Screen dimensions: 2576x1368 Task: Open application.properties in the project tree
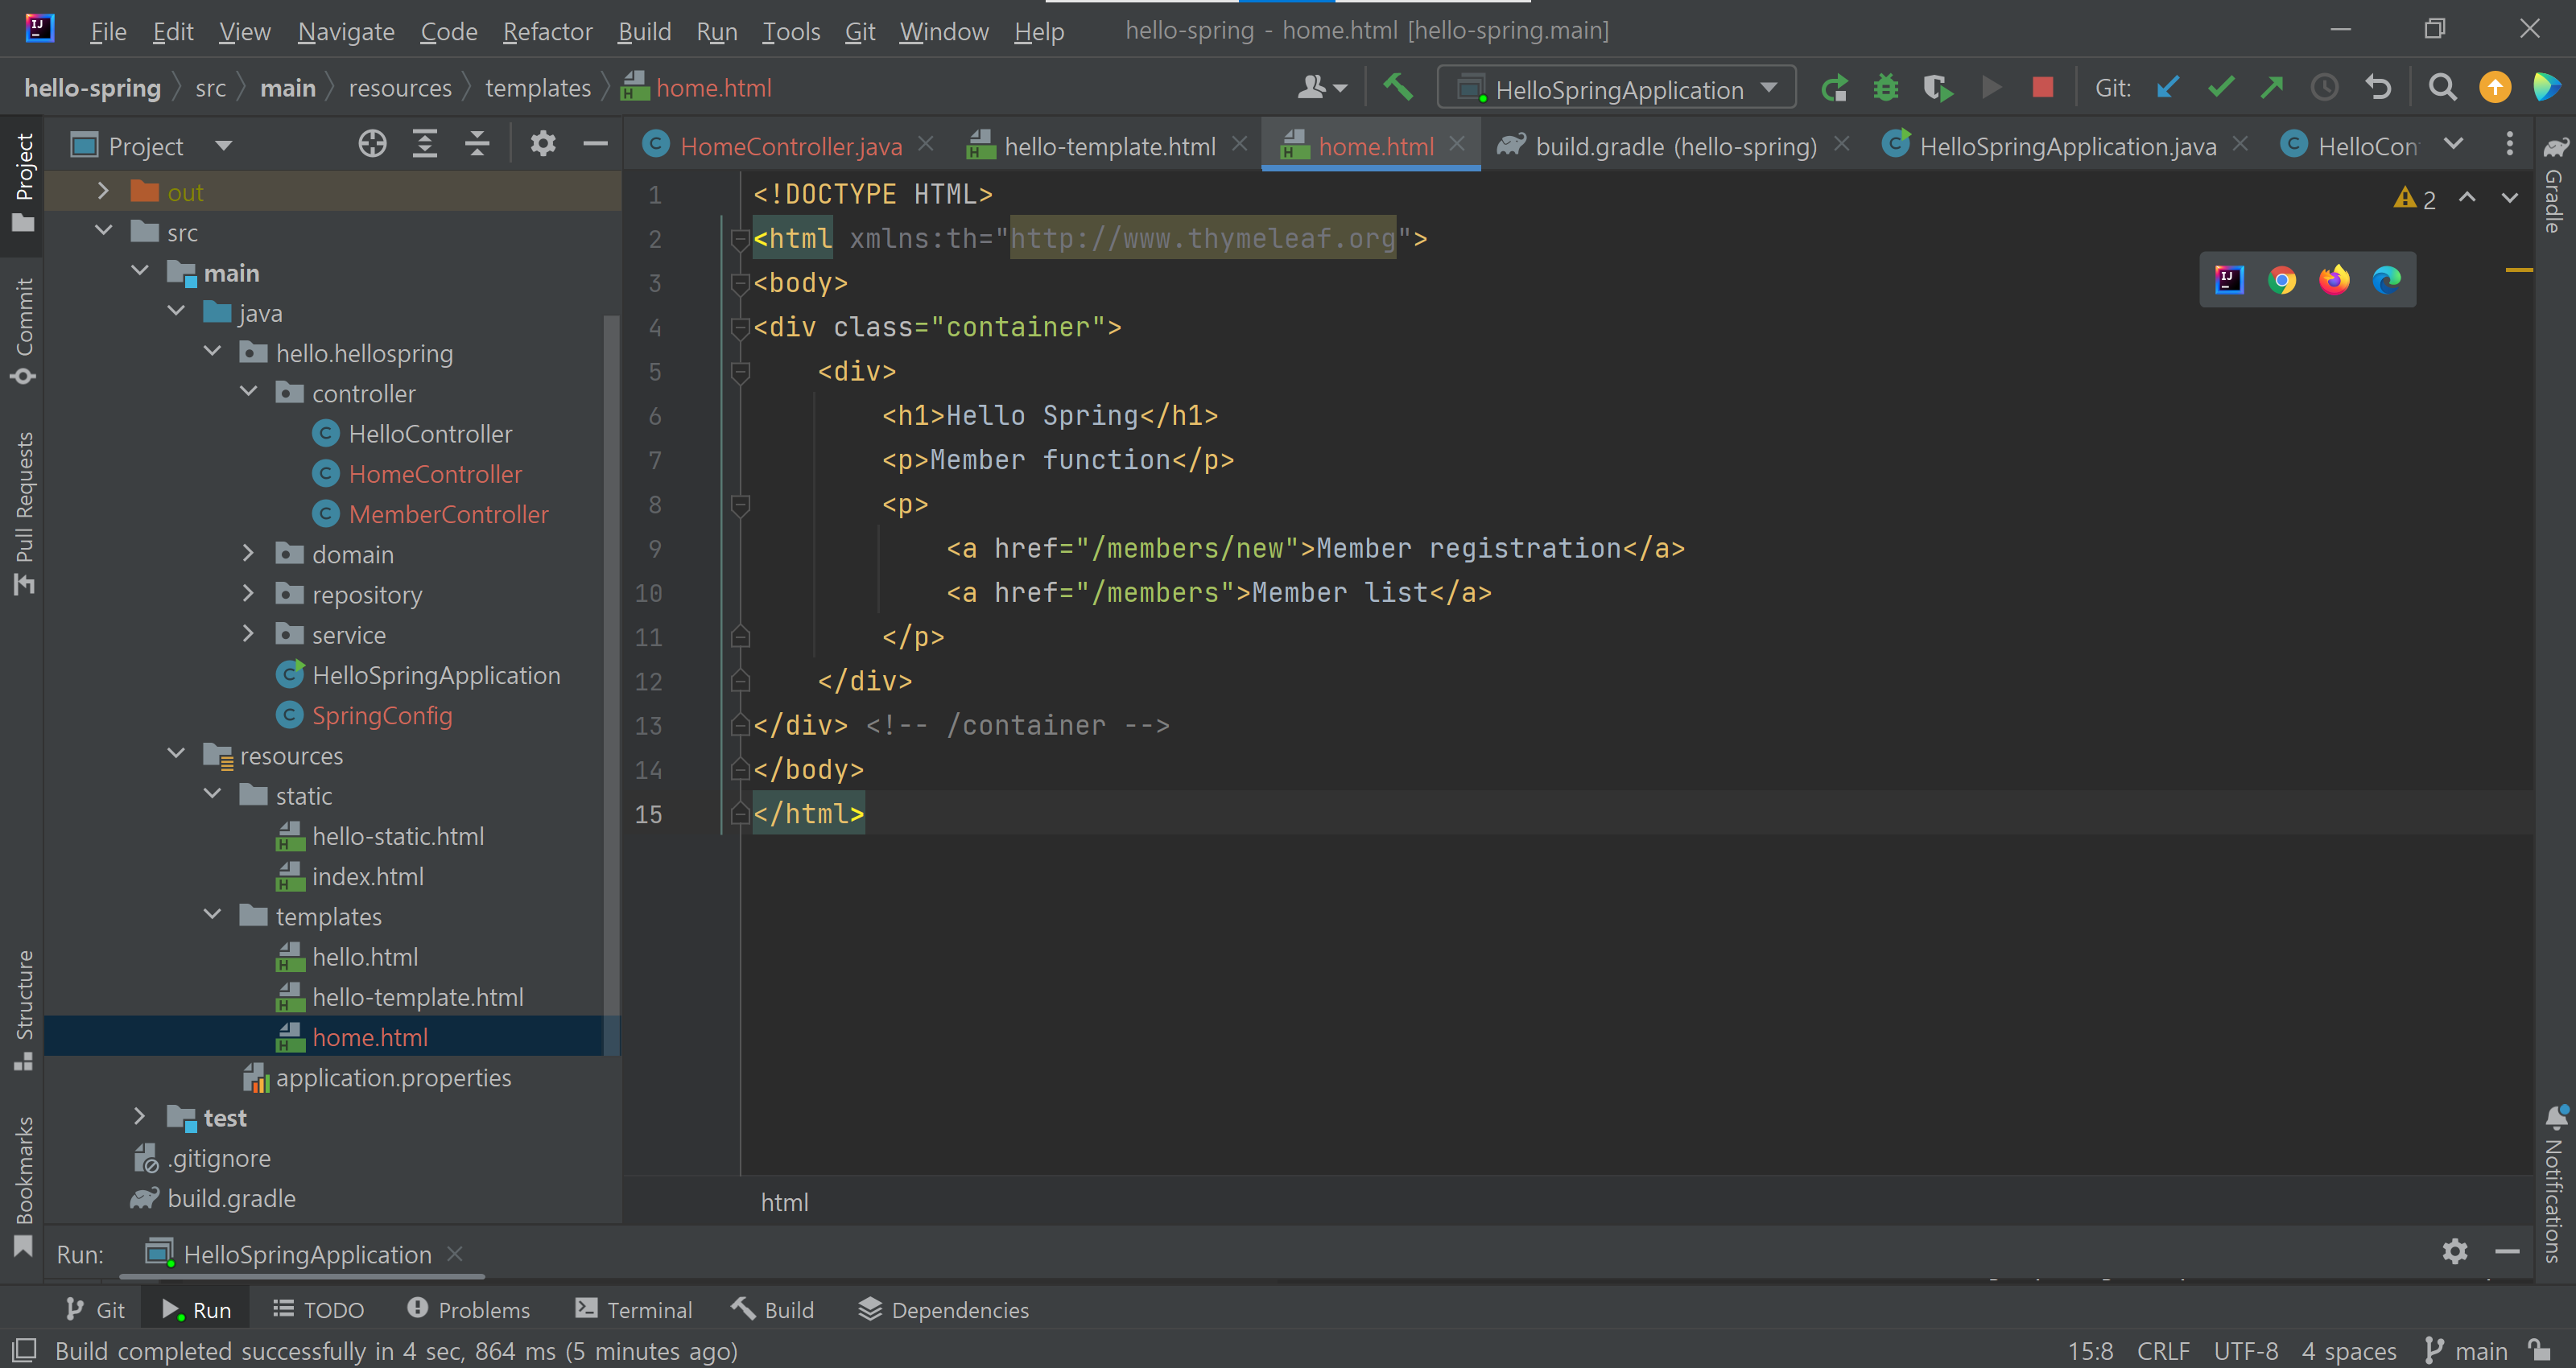pyautogui.click(x=393, y=1077)
